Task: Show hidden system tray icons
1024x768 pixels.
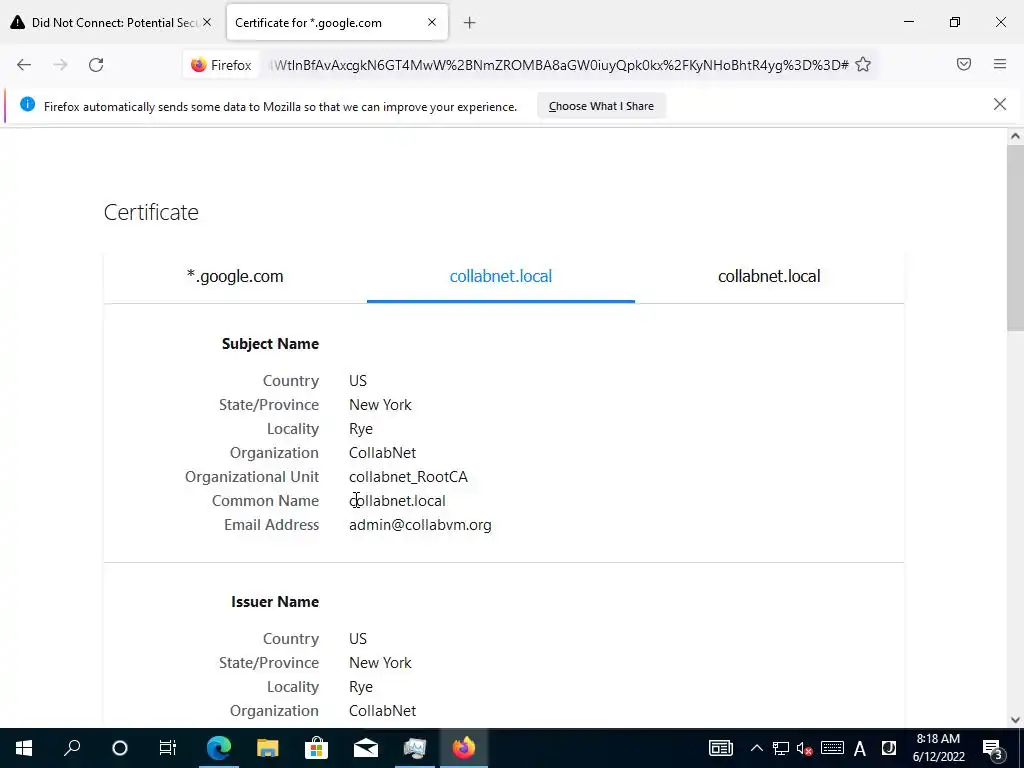Action: click(x=756, y=748)
